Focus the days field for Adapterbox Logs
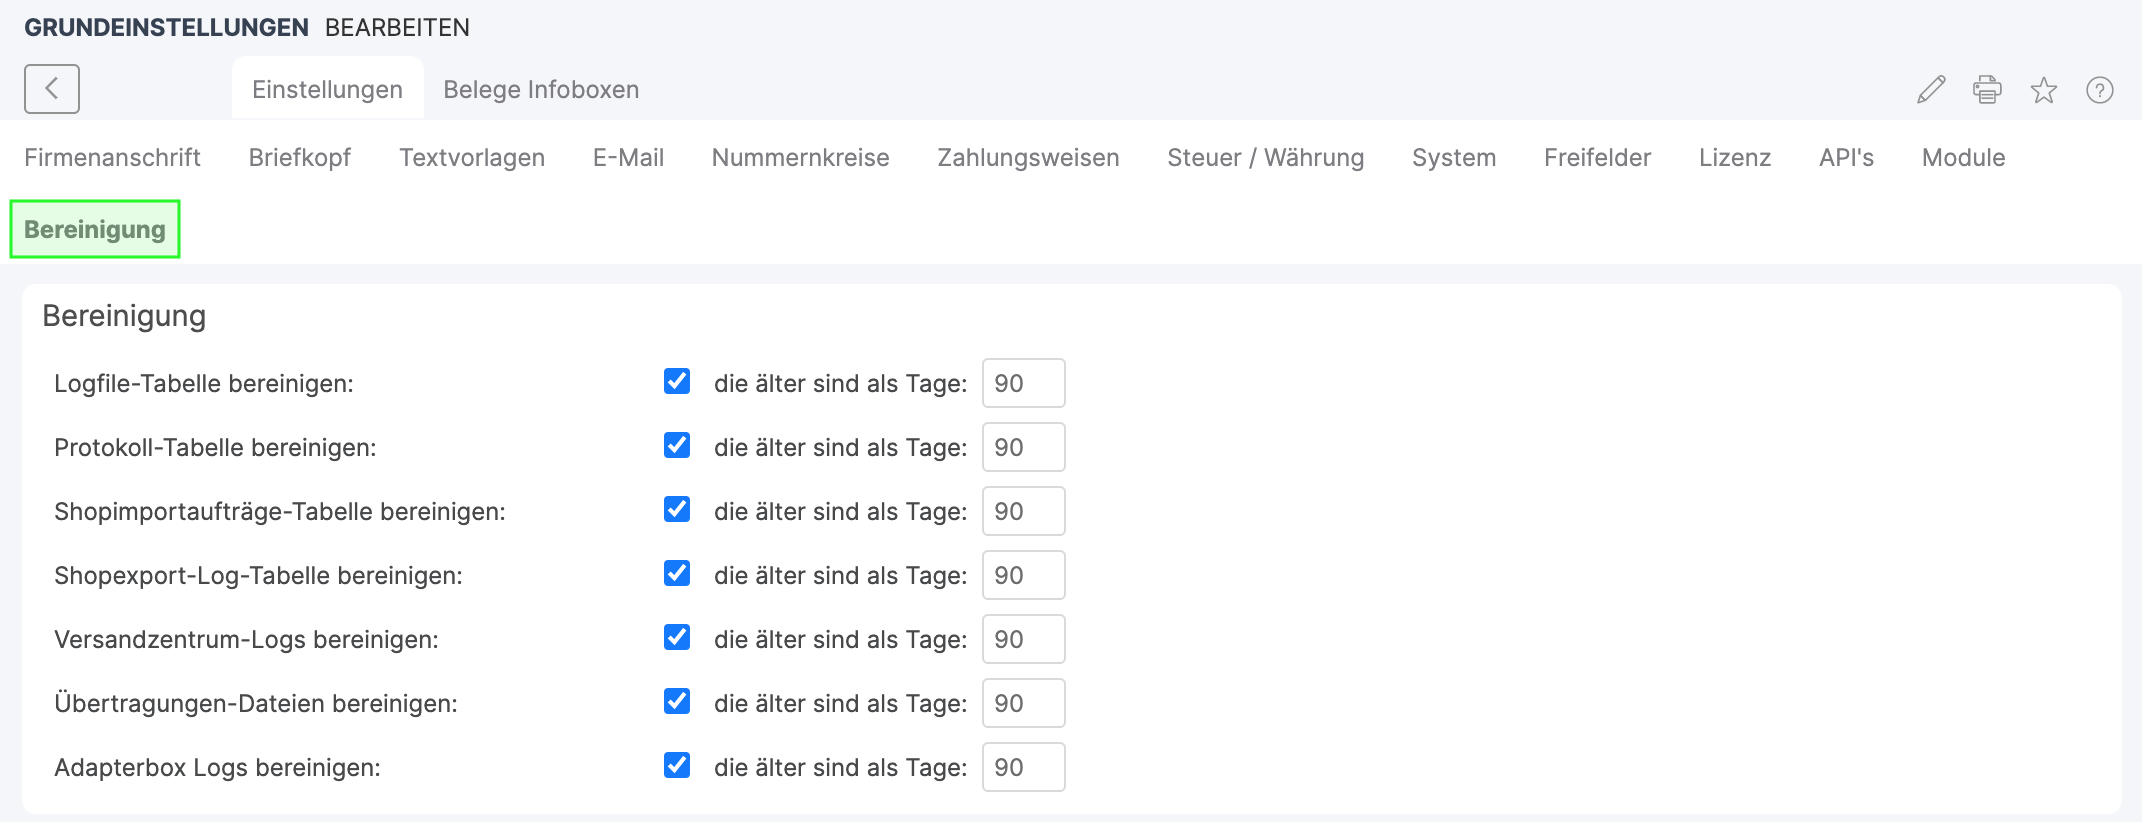 coord(1023,767)
